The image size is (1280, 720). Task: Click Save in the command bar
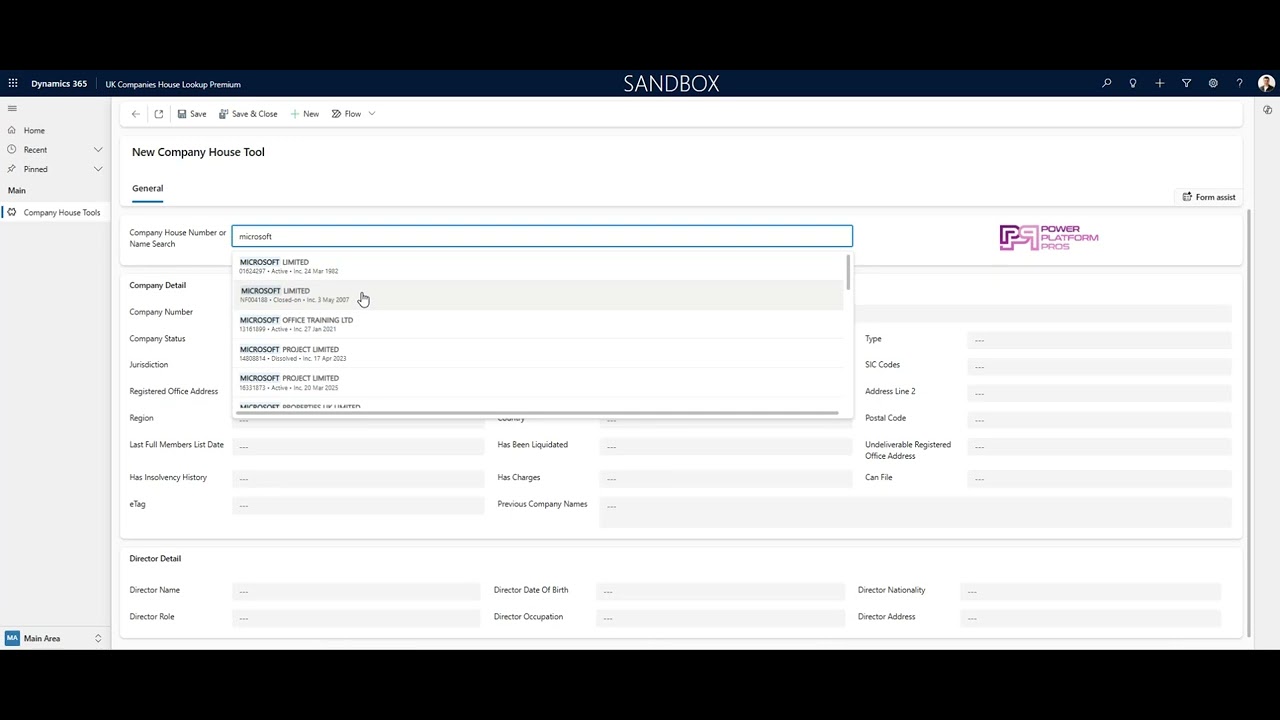[x=192, y=114]
